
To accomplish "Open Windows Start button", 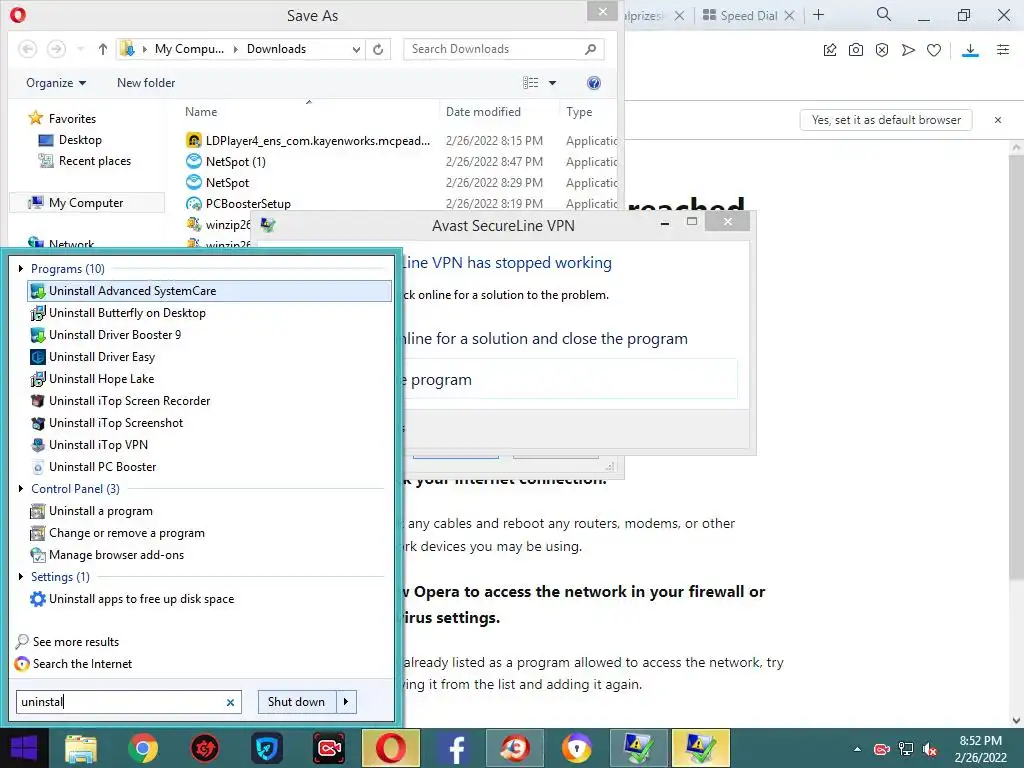I will pyautogui.click(x=24, y=748).
